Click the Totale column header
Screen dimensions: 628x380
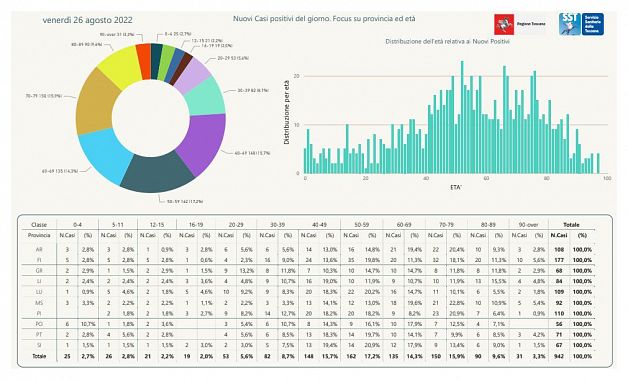click(572, 225)
